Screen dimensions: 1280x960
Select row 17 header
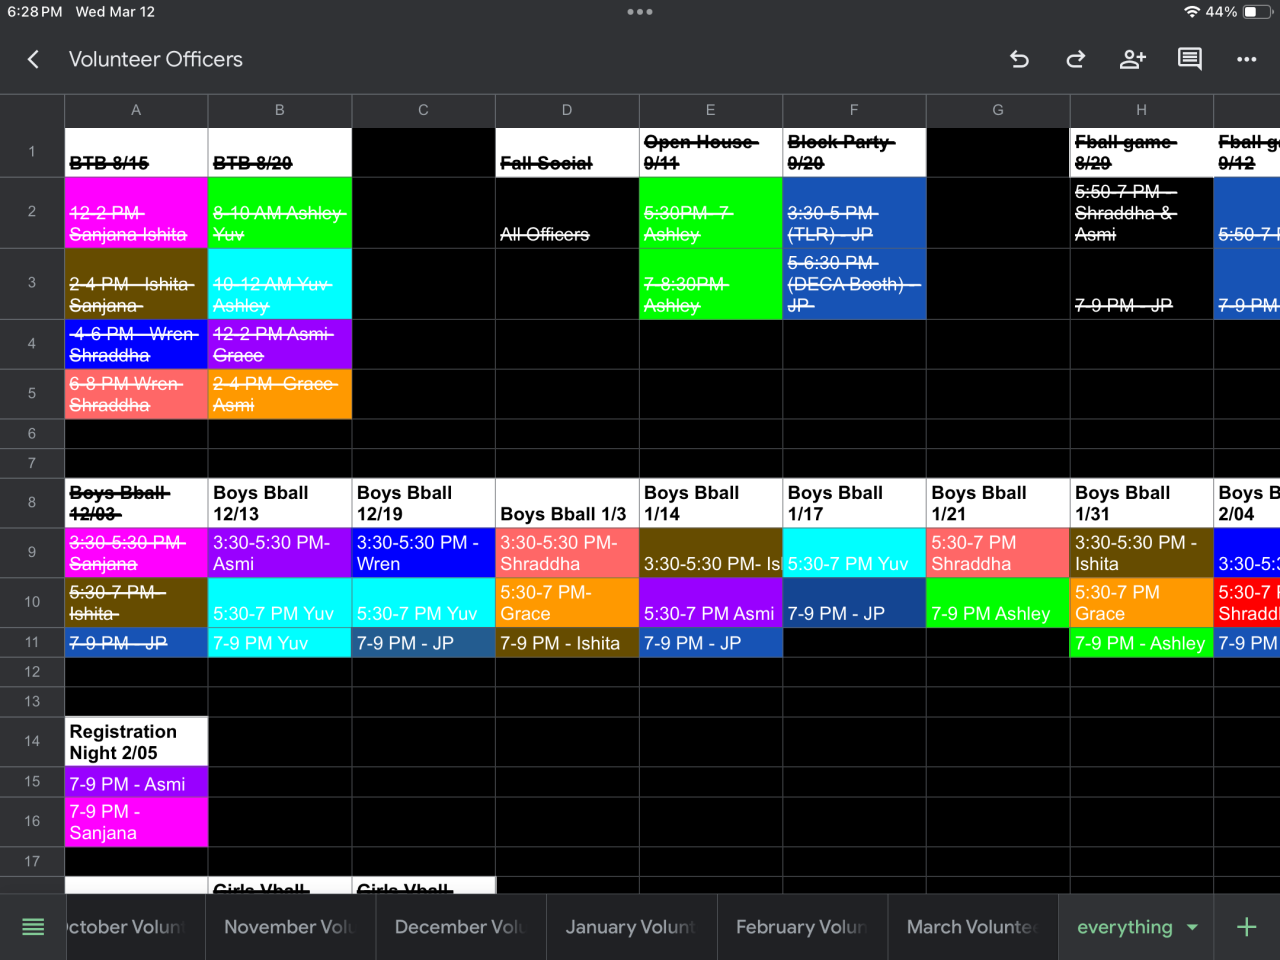pos(32,861)
